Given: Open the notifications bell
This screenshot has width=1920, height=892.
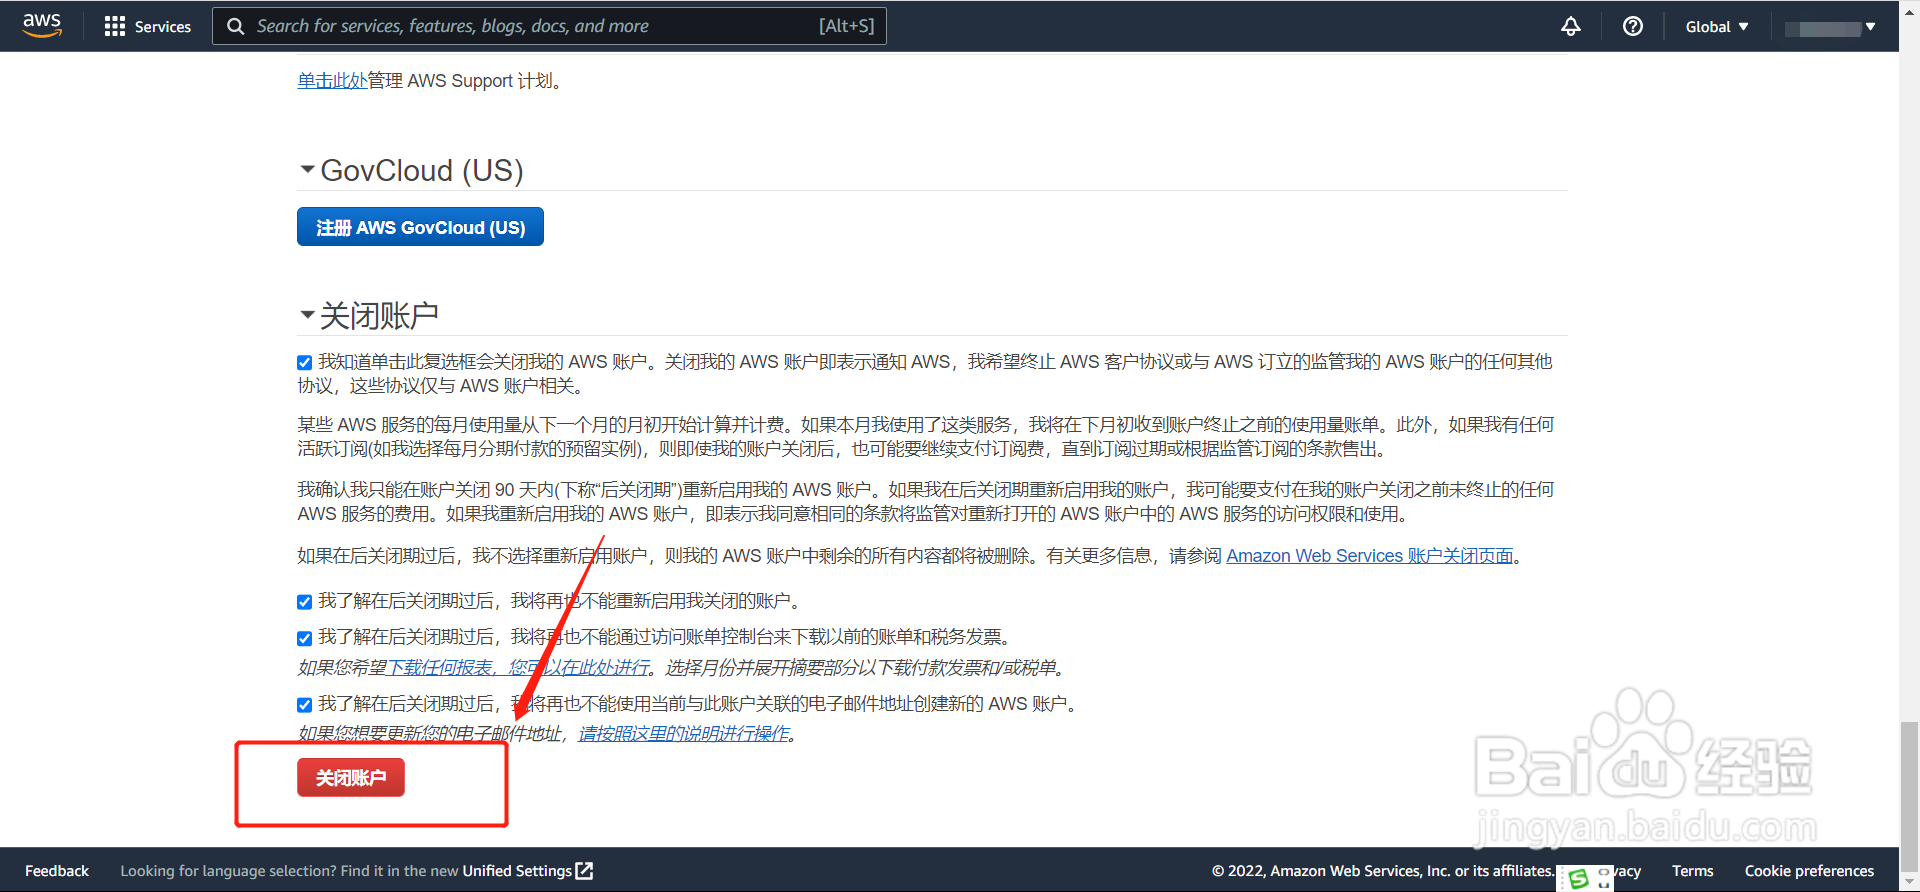Looking at the screenshot, I should pos(1571,26).
